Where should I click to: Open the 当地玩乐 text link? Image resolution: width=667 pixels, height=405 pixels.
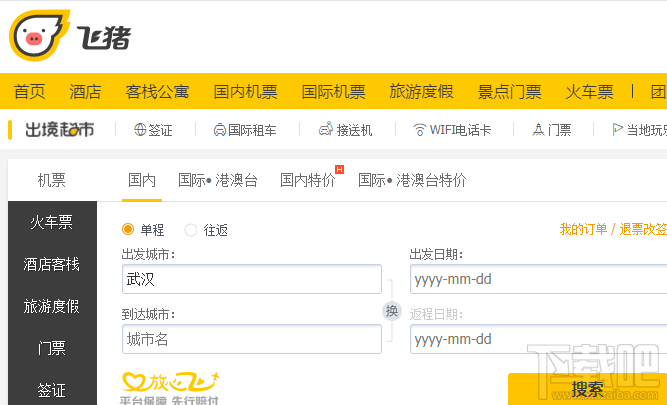647,130
